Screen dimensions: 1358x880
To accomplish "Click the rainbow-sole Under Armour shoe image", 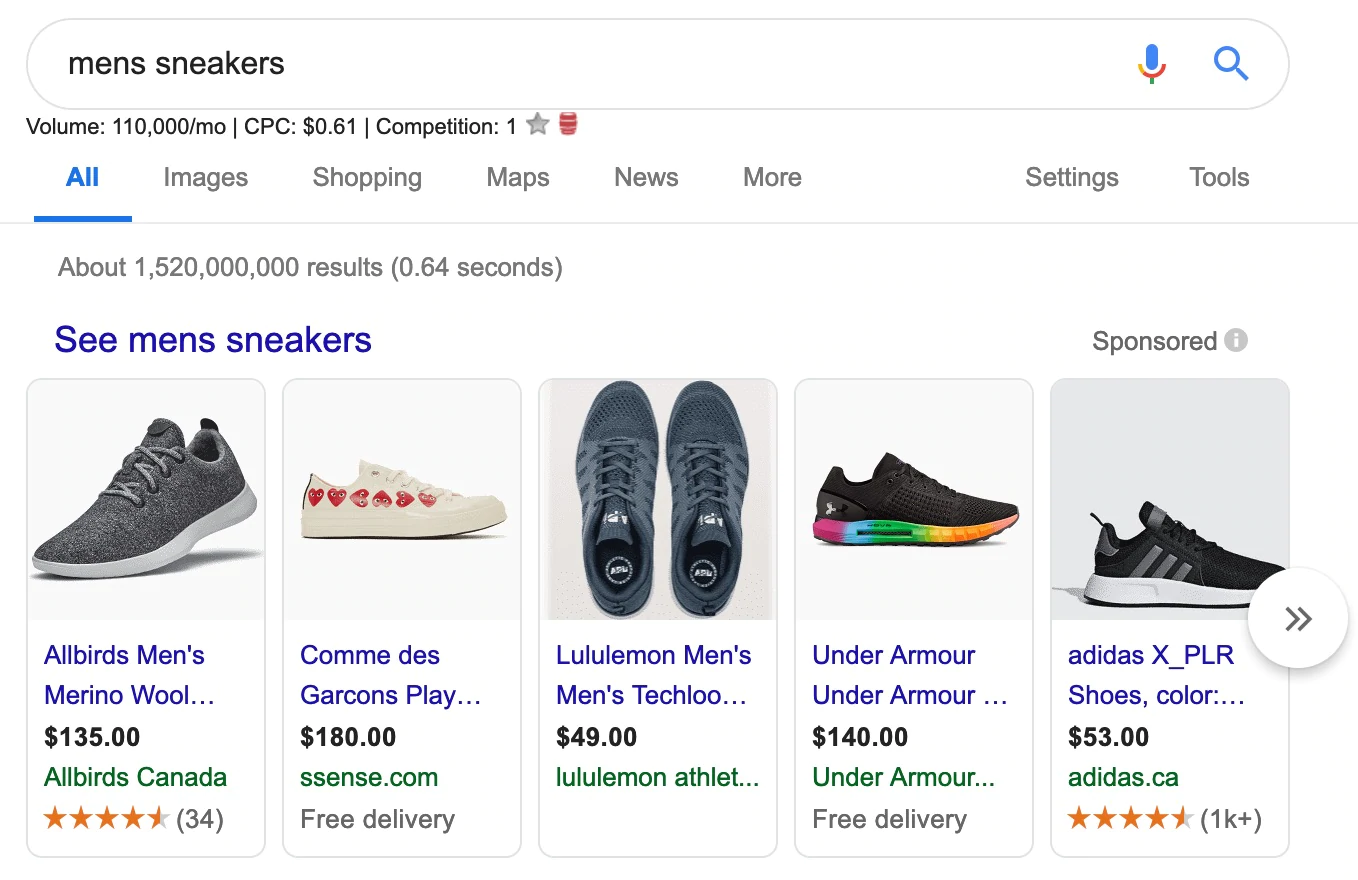I will pos(914,500).
